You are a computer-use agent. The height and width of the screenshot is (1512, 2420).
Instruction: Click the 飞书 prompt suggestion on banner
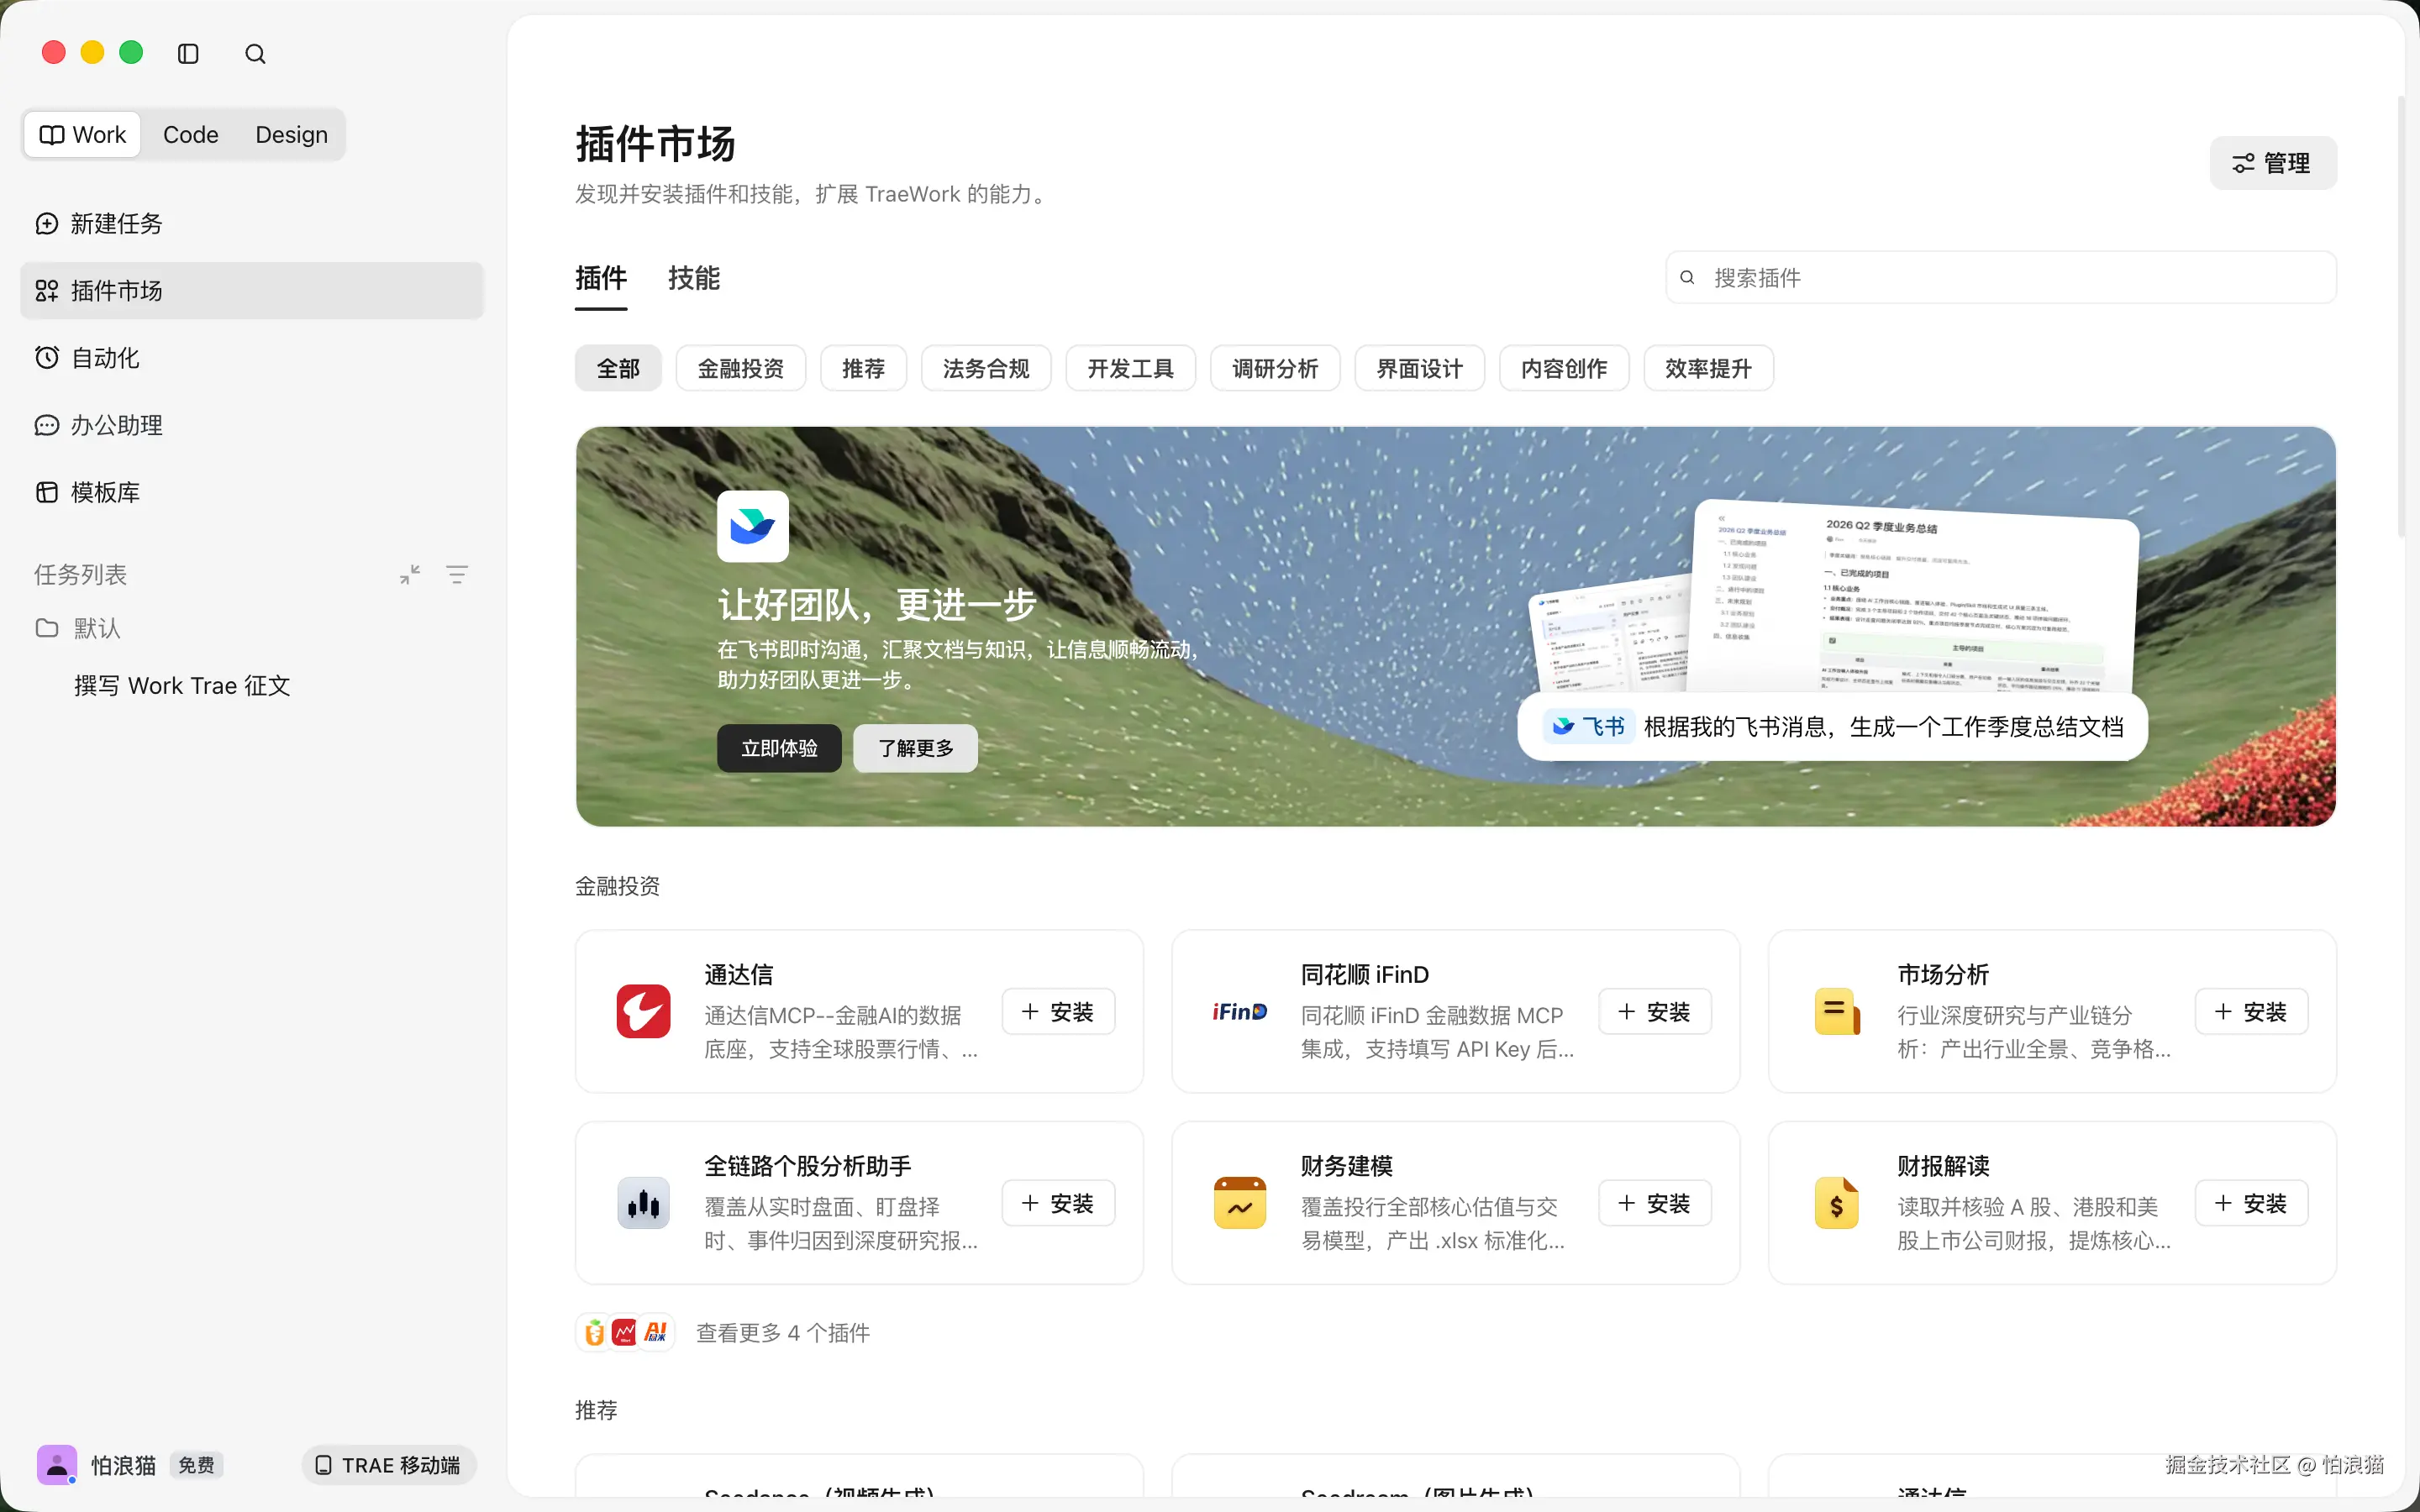pos(1832,727)
